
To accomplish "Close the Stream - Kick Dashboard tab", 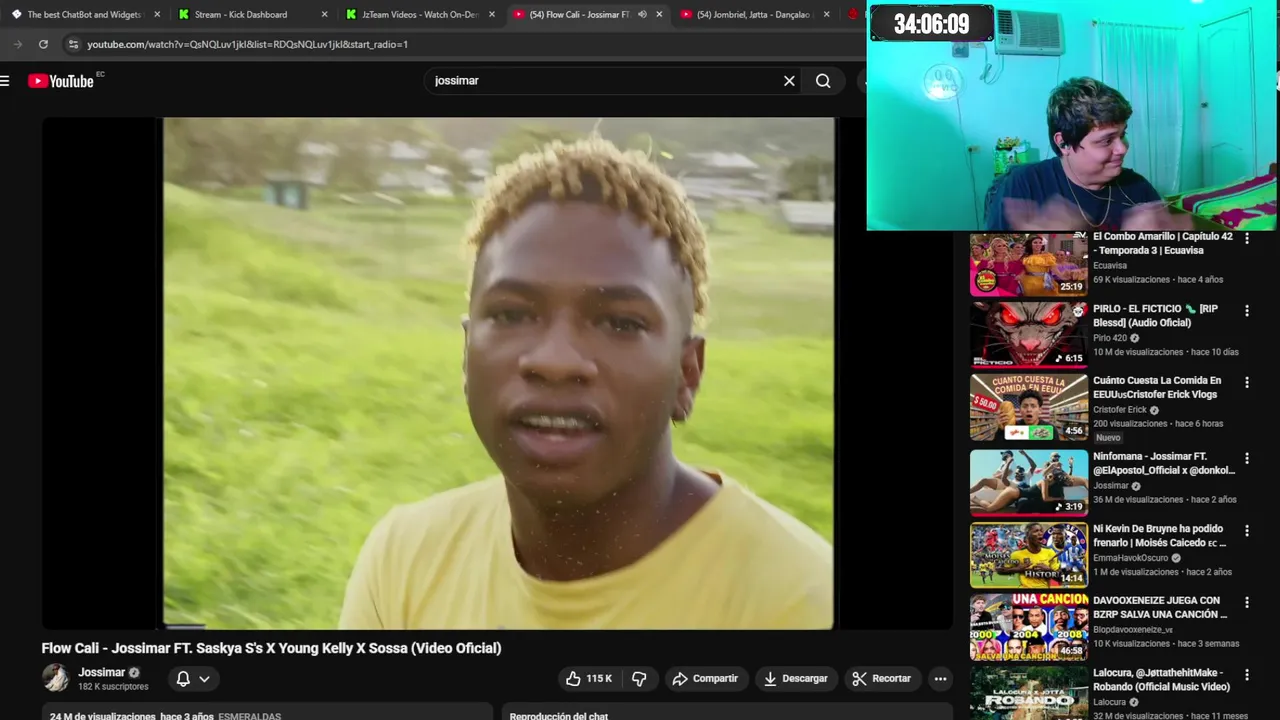I will 324,14.
